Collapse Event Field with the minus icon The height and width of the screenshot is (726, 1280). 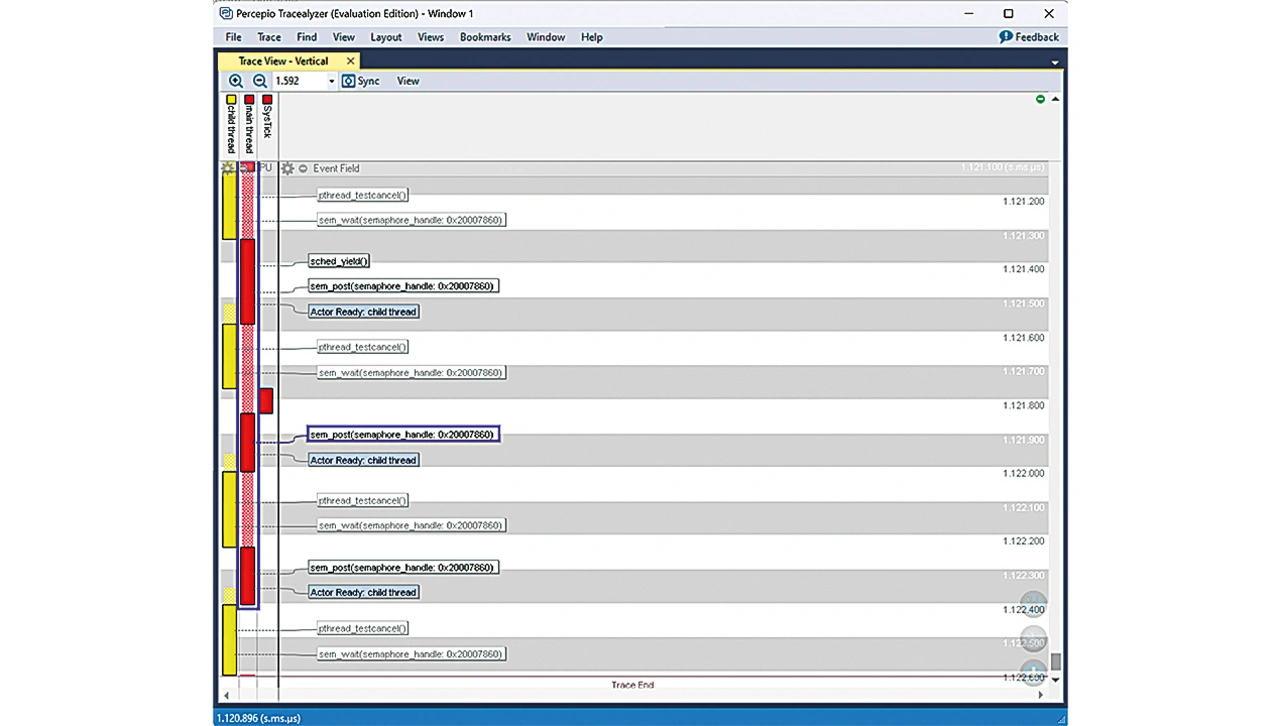pyautogui.click(x=303, y=169)
